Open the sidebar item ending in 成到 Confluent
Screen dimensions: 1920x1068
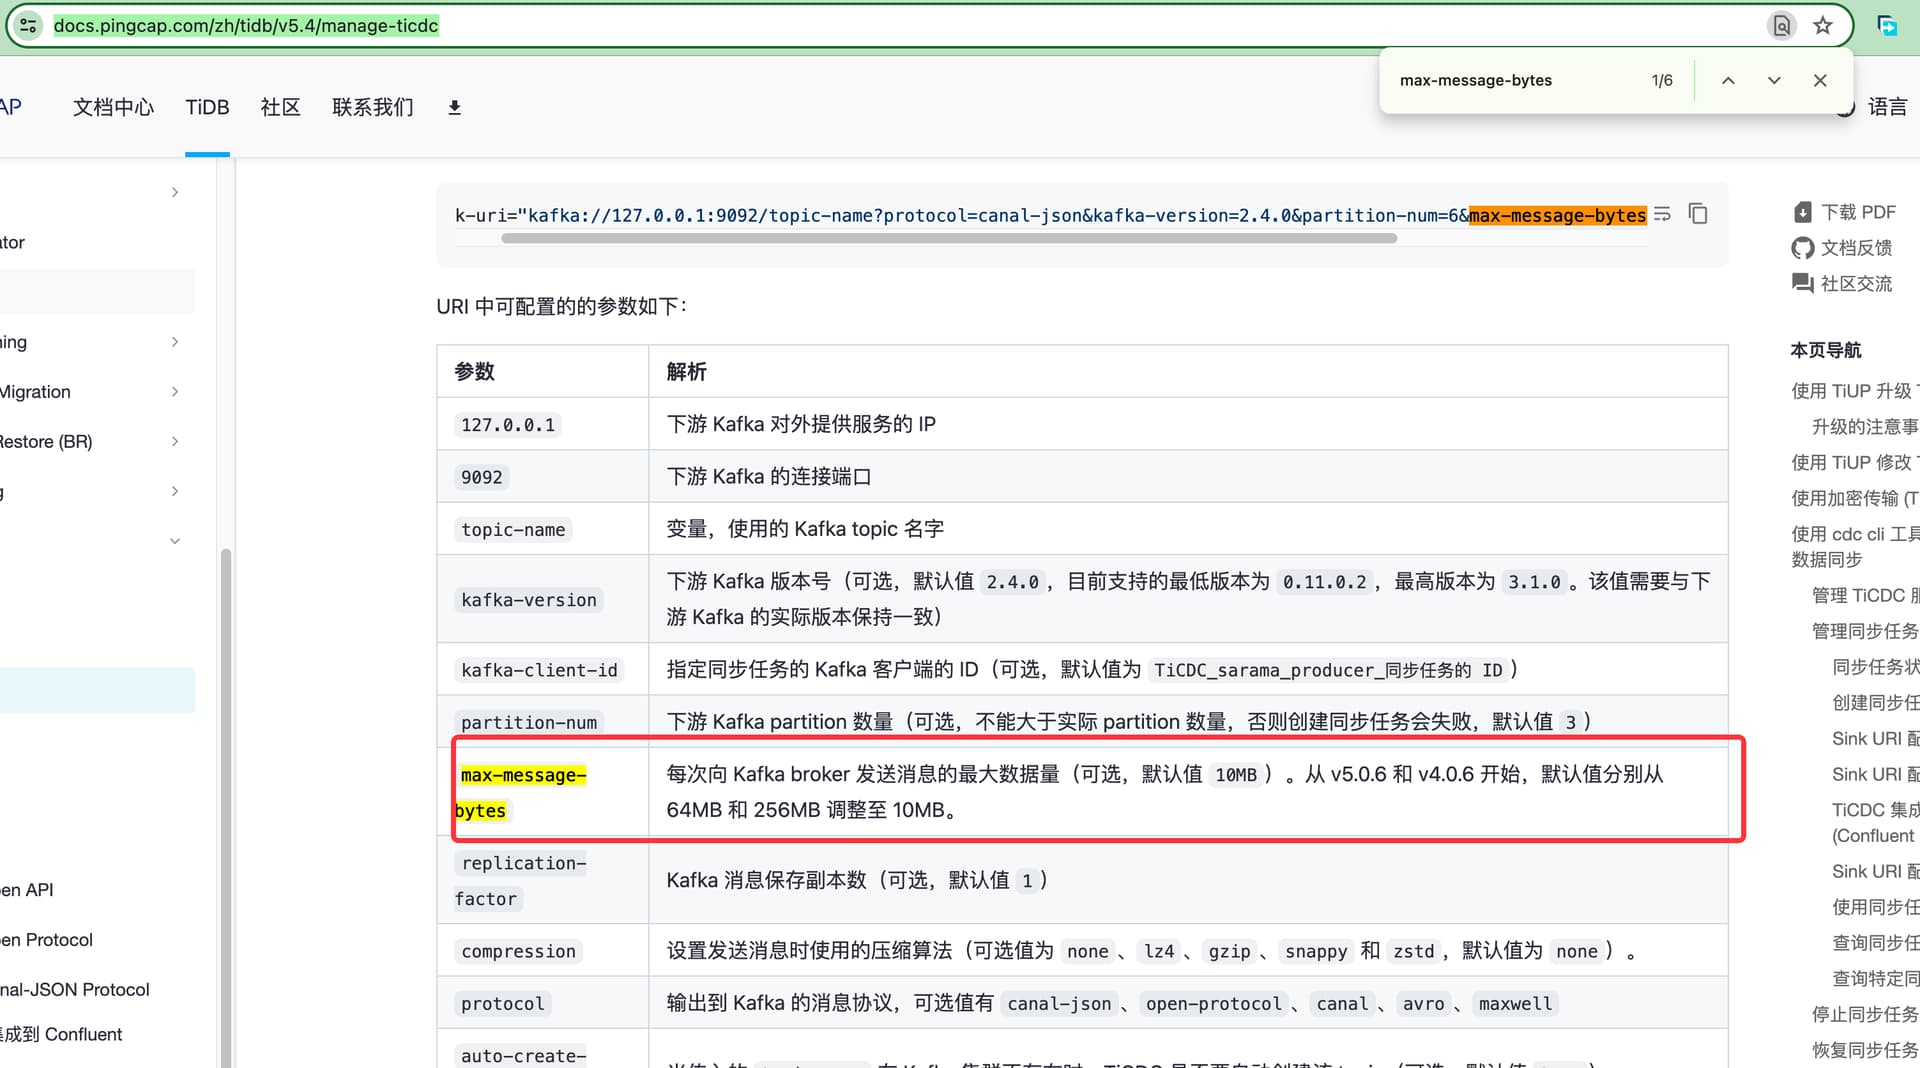pos(61,1034)
